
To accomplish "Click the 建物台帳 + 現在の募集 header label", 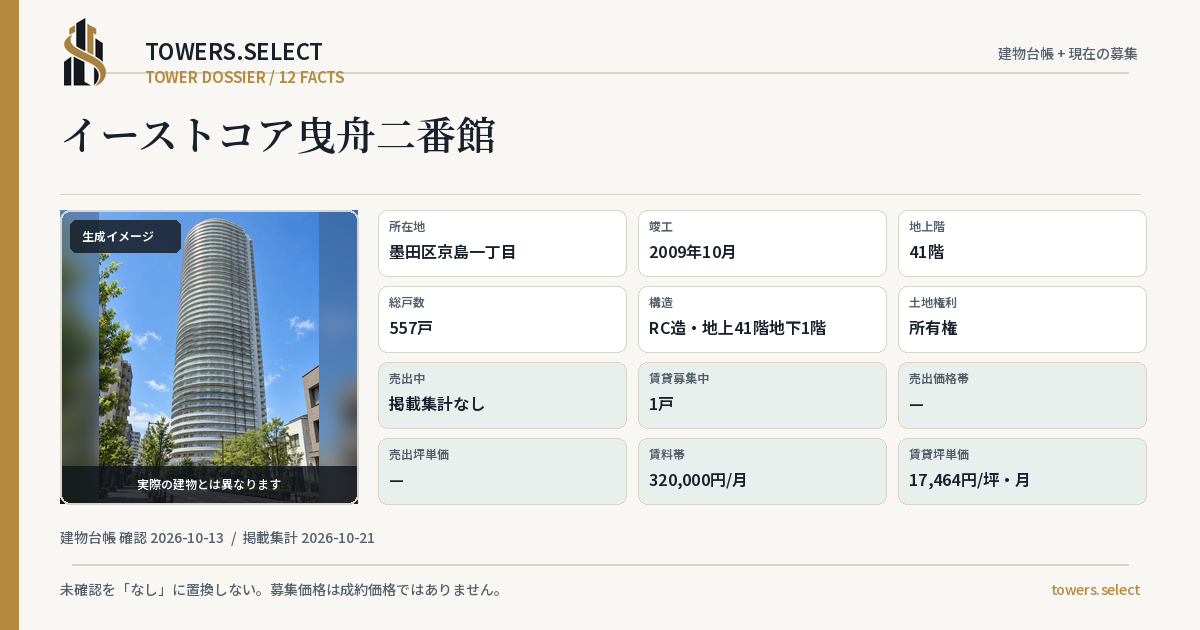I will [x=1068, y=54].
